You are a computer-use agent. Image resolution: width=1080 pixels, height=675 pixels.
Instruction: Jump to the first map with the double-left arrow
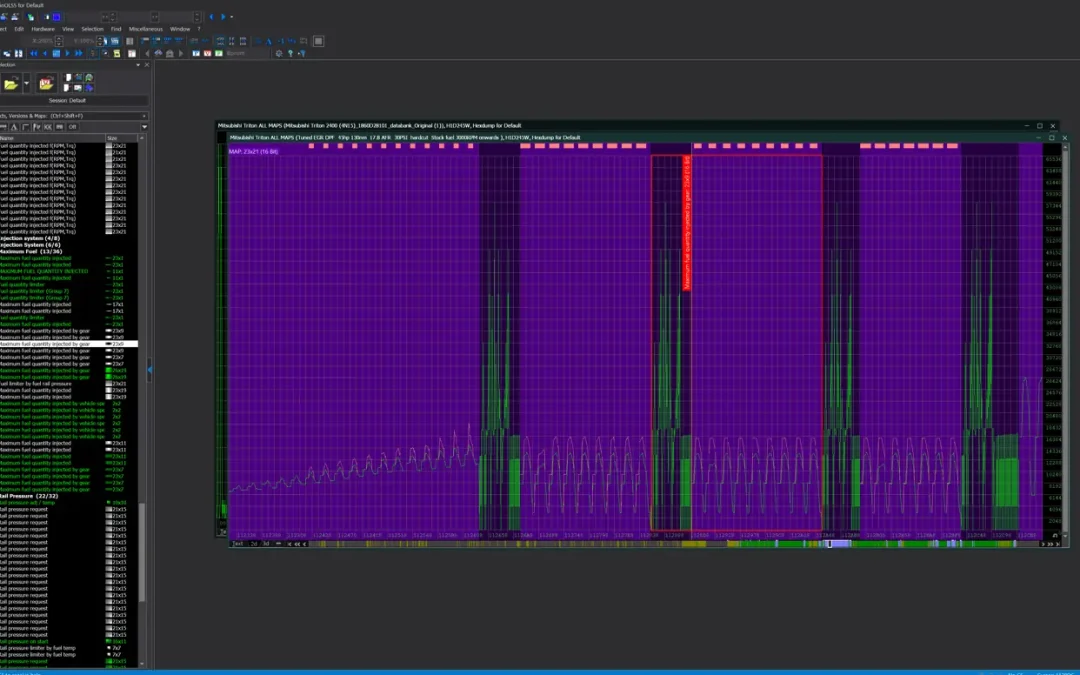click(x=34, y=53)
